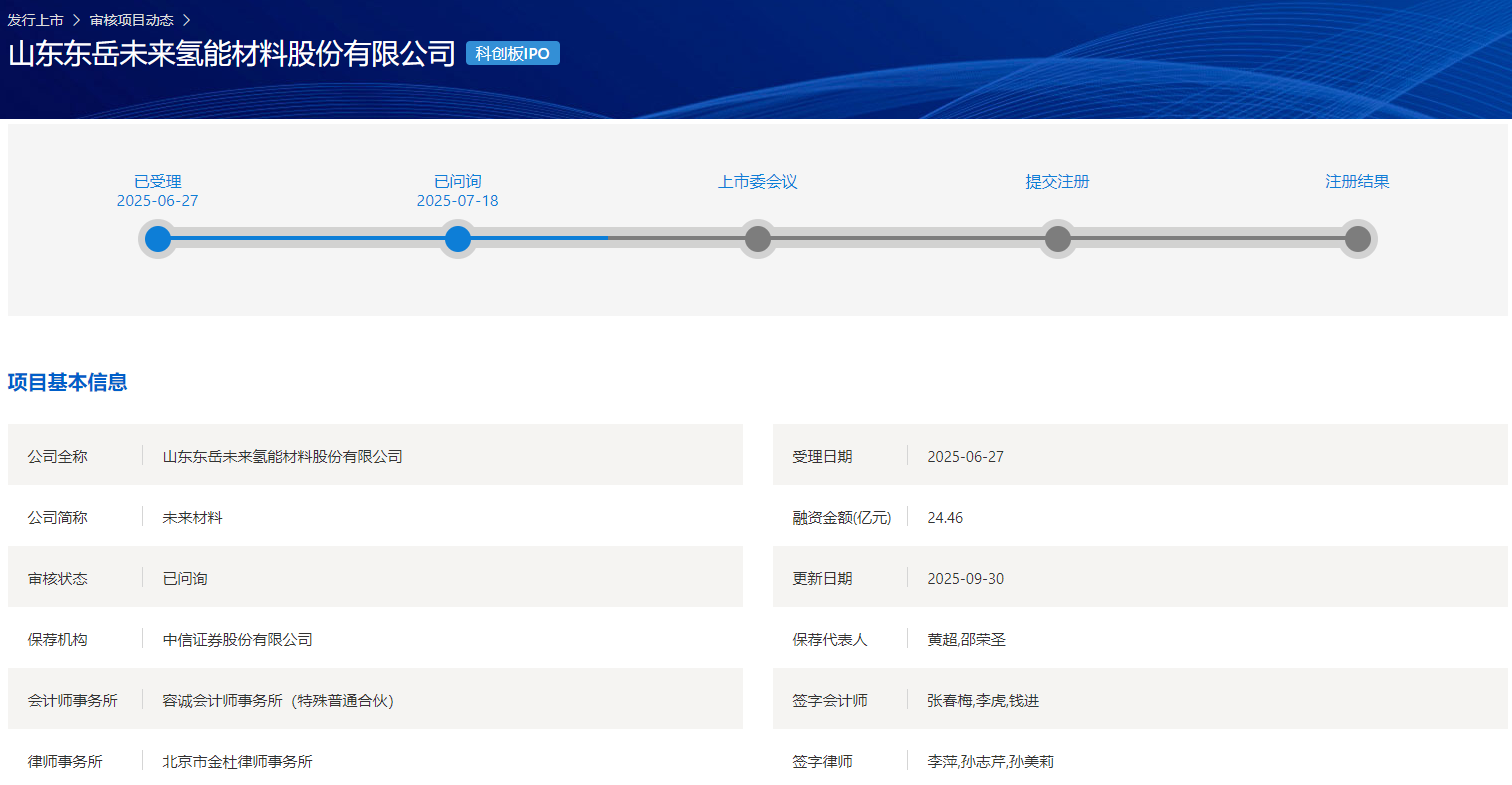
Task: Click the 项目基本信息 section heading
Action: pos(68,382)
